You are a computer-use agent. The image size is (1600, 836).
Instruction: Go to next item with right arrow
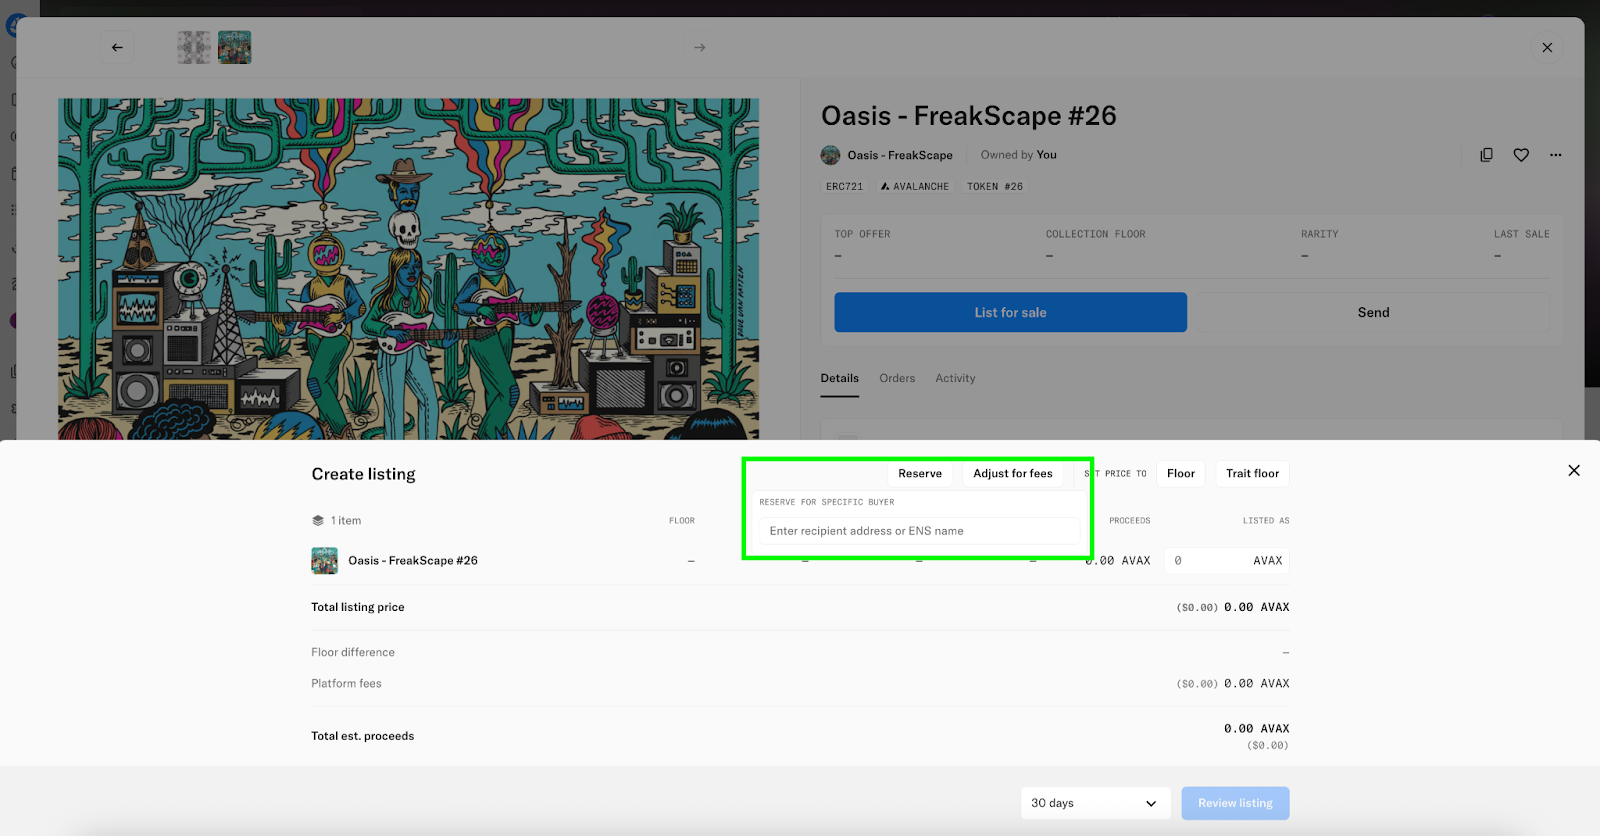tap(700, 47)
